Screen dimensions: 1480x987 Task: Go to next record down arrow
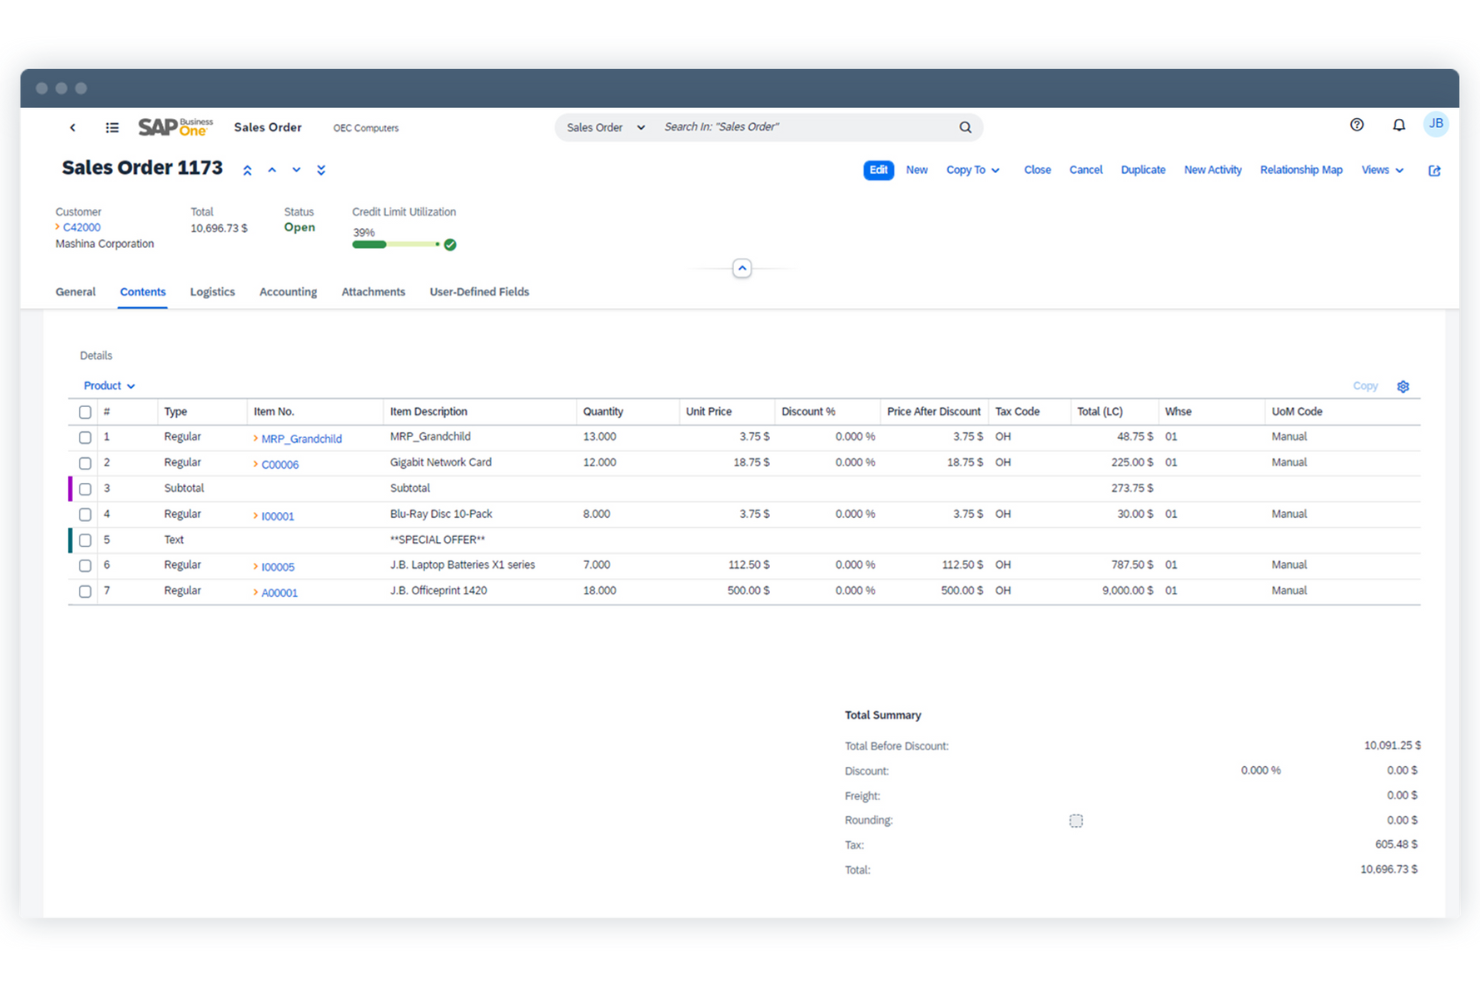(296, 170)
